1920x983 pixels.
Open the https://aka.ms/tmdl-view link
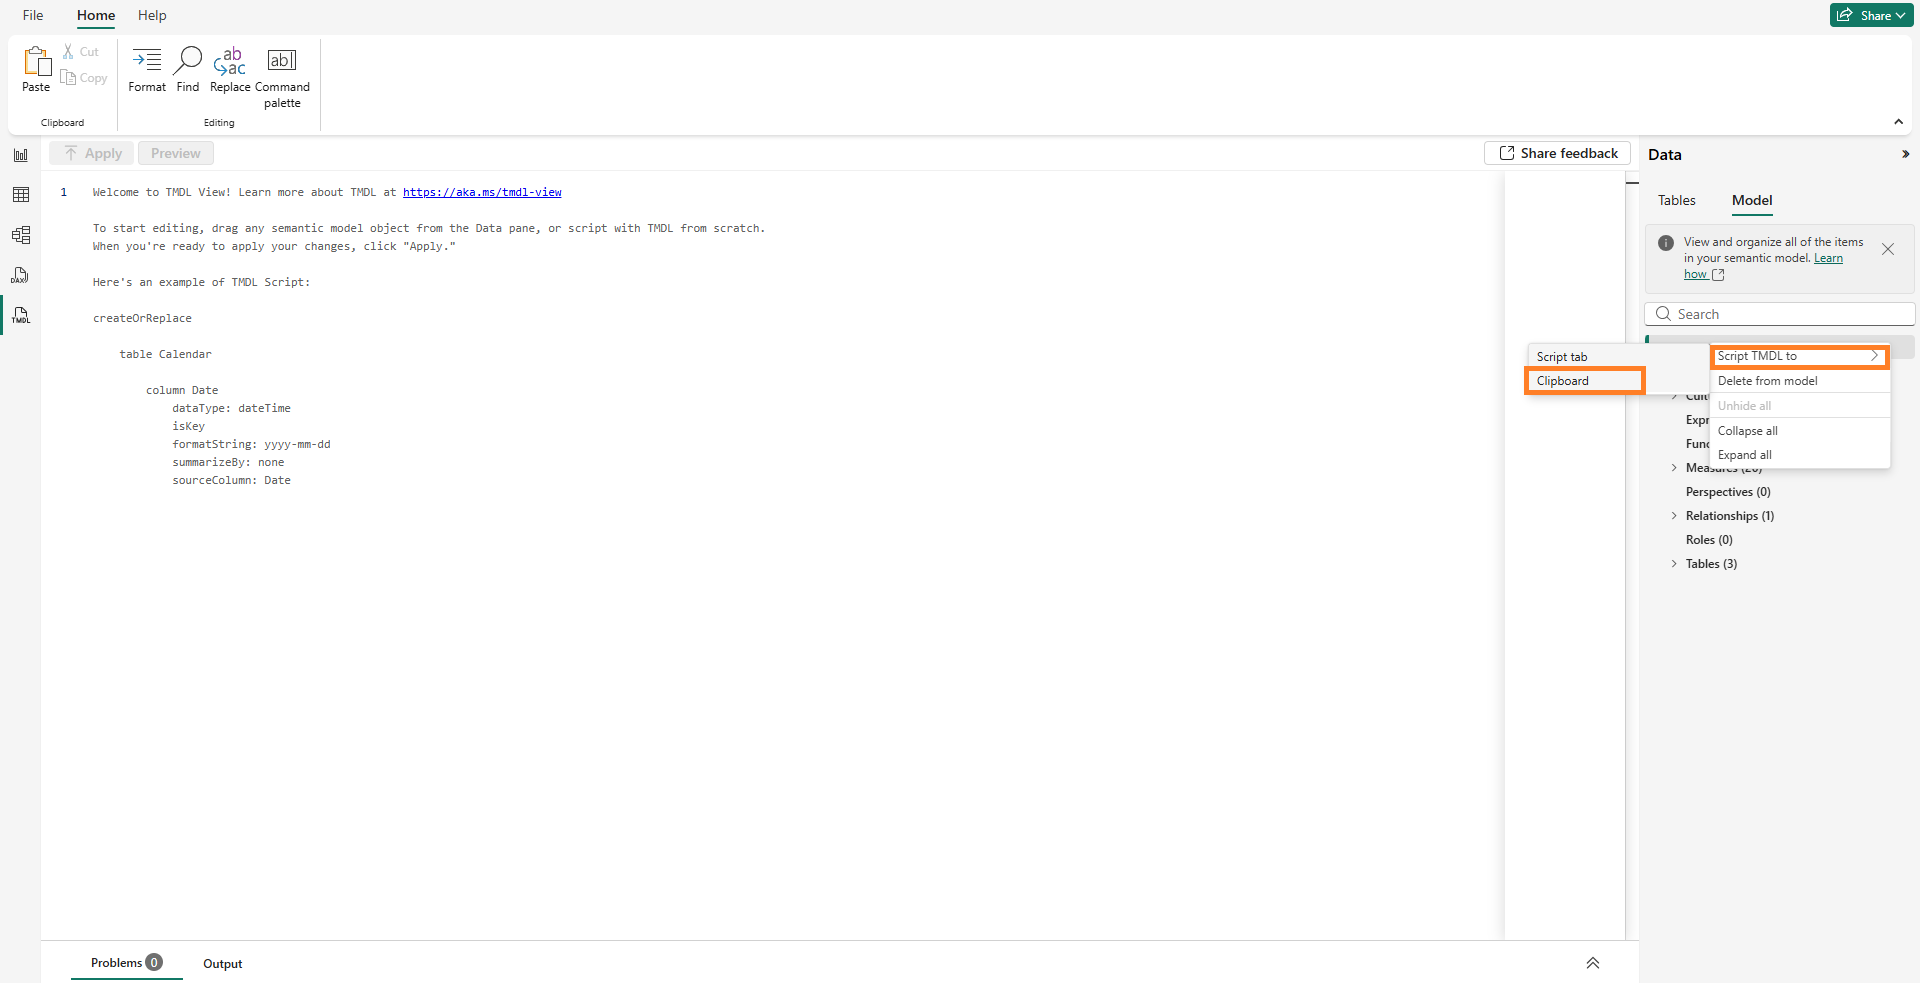pyautogui.click(x=482, y=192)
